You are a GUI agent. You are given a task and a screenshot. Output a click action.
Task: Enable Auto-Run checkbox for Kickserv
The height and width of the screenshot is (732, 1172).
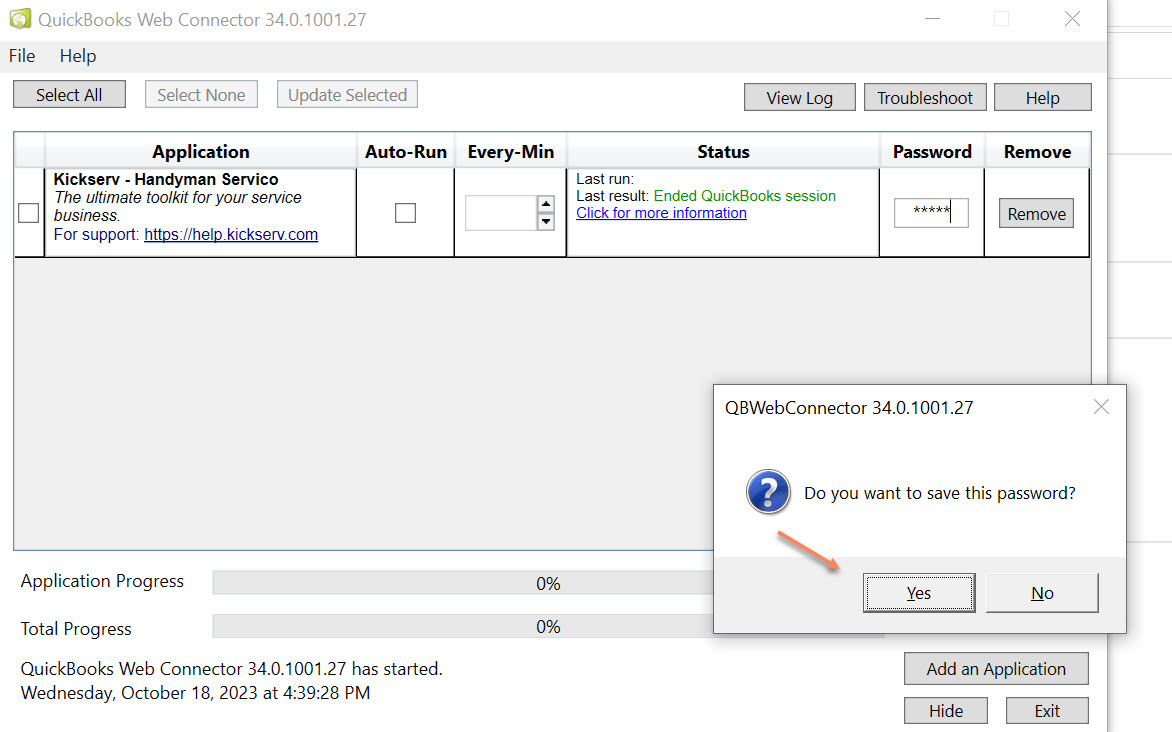click(x=405, y=213)
